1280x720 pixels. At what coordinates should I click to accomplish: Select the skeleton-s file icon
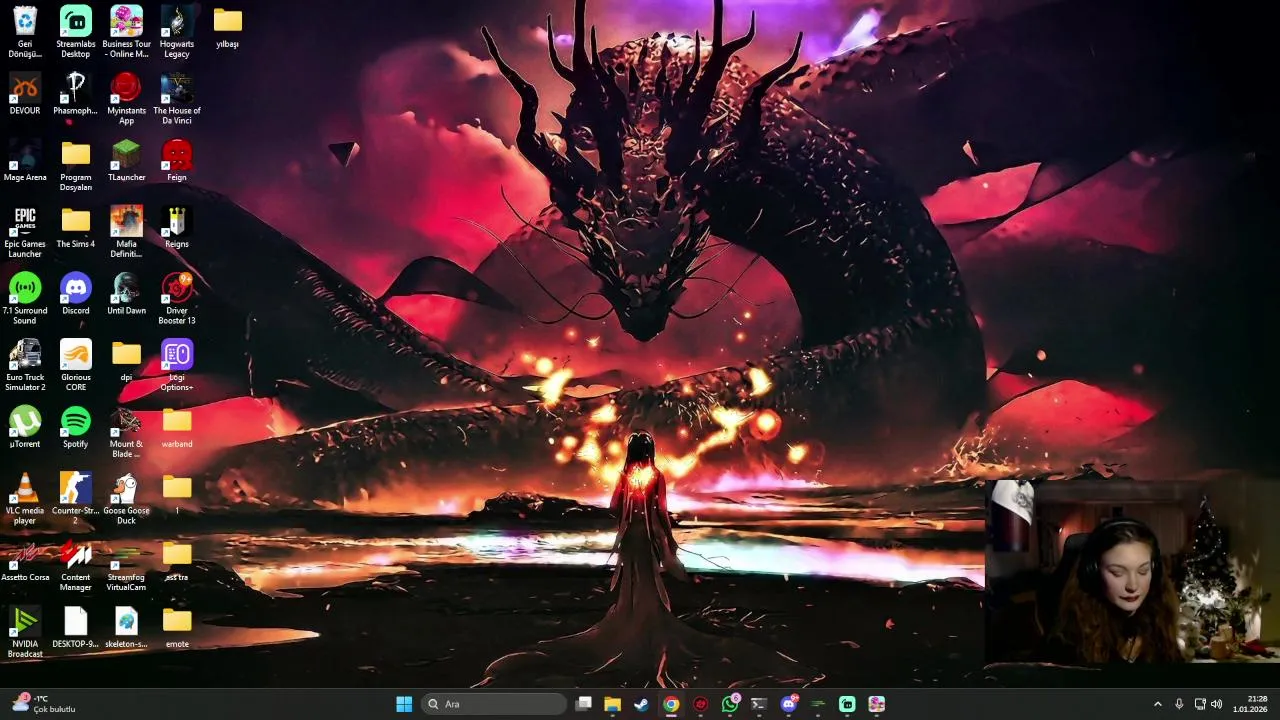[126, 627]
